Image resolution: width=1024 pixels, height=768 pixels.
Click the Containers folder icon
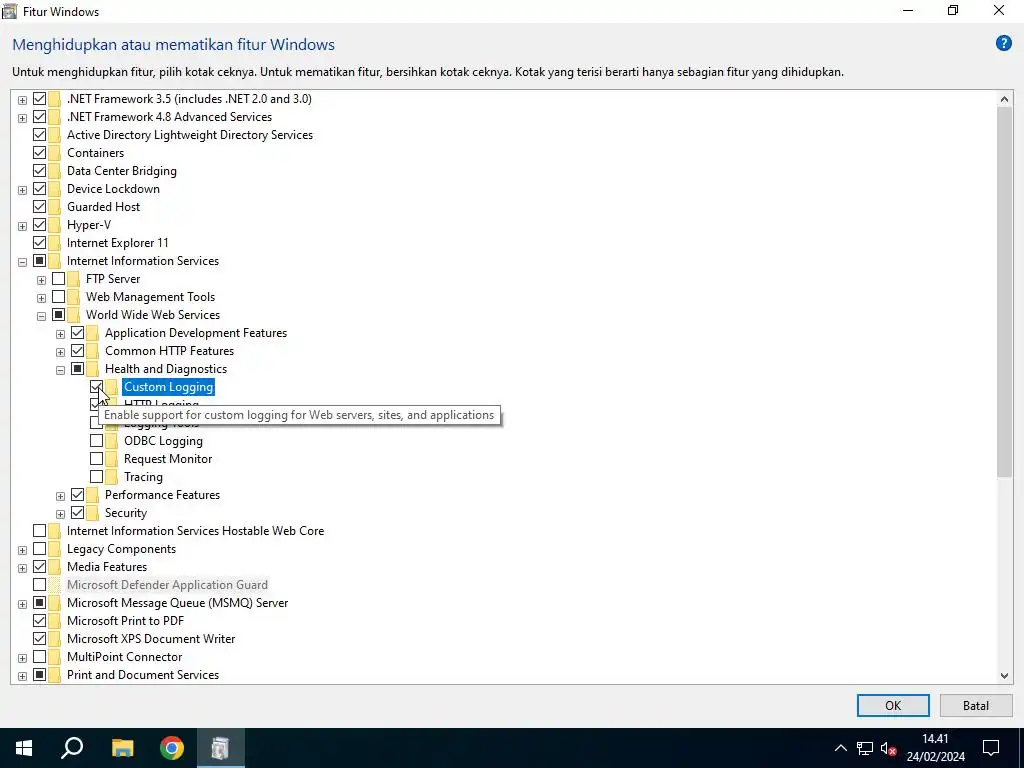point(55,153)
